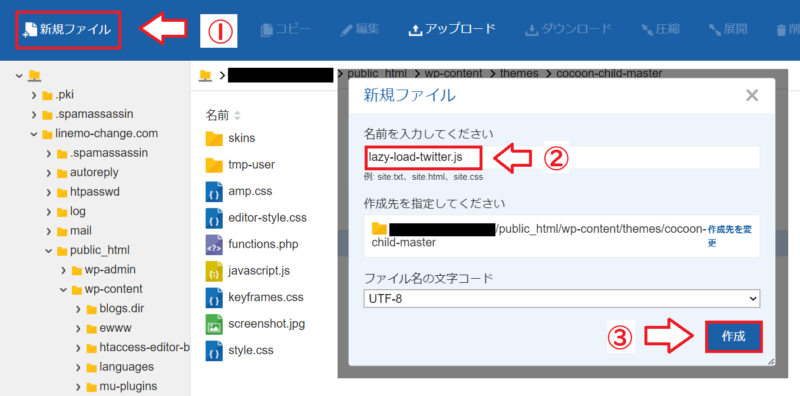Image resolution: width=800 pixels, height=396 pixels.
Task: Expand the autoreply folder
Action: click(48, 173)
